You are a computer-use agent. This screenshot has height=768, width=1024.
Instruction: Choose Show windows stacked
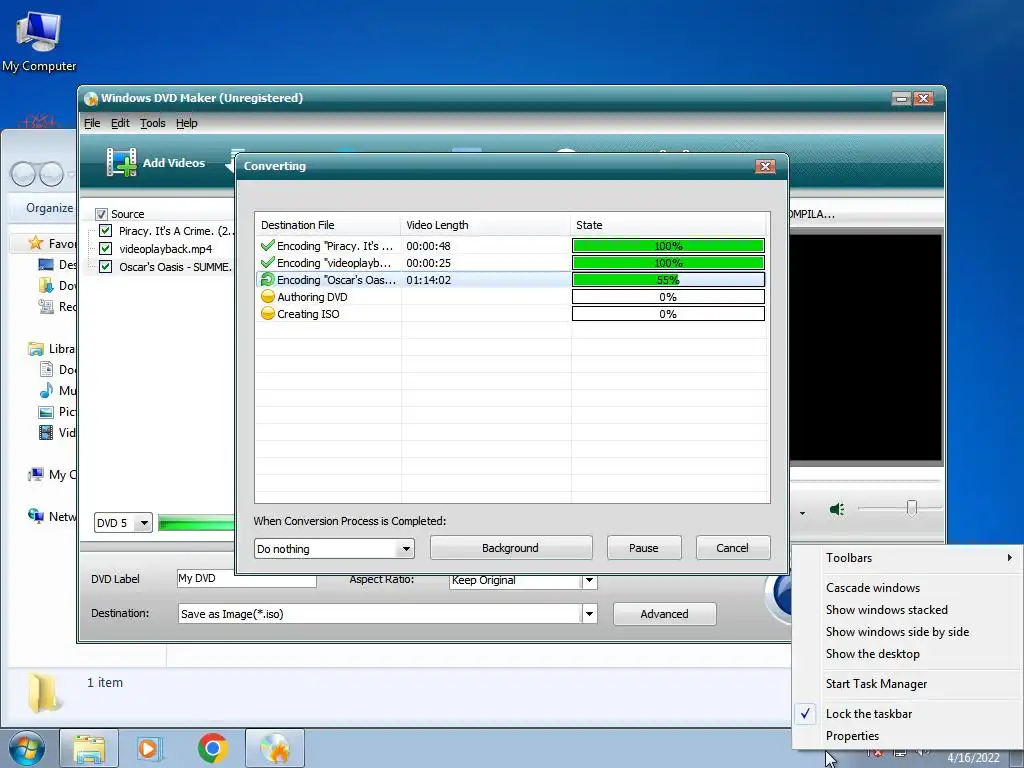[886, 610]
